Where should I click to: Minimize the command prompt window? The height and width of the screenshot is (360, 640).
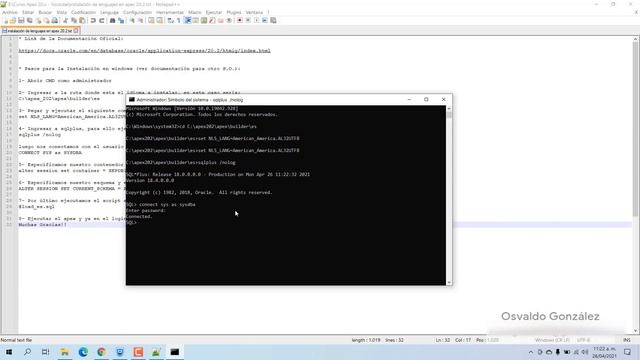click(x=409, y=100)
